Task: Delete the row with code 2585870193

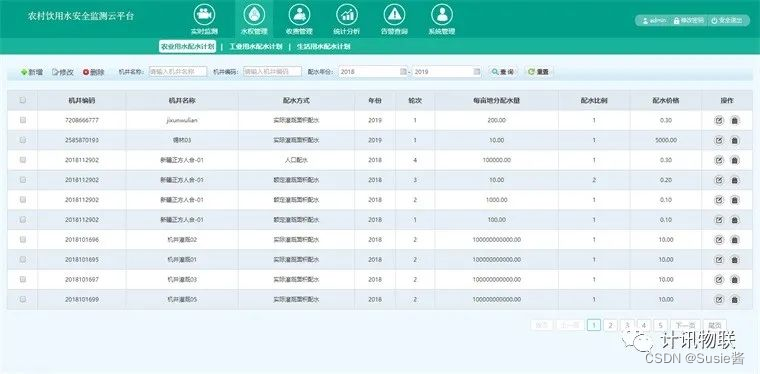Action: (x=734, y=140)
